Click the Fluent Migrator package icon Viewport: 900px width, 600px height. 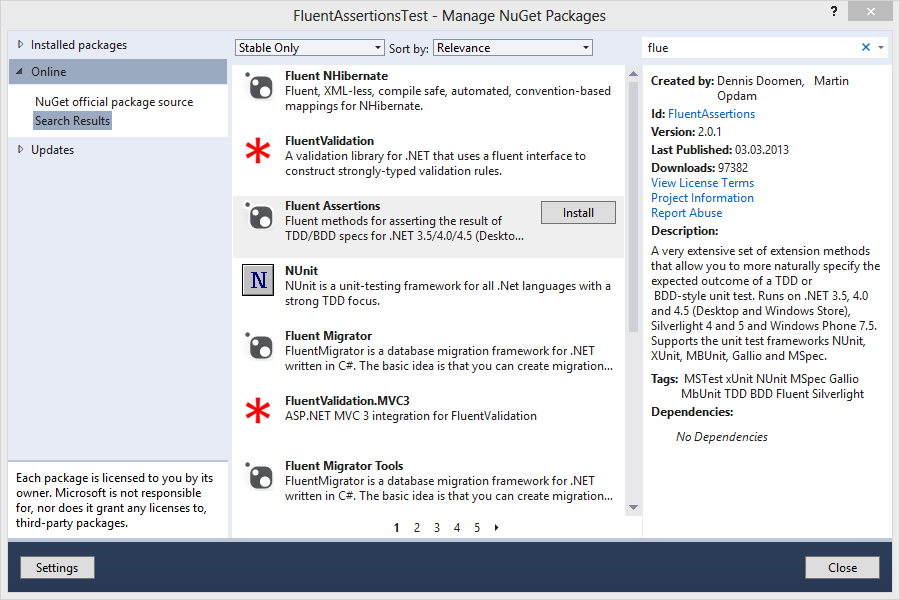tap(259, 346)
